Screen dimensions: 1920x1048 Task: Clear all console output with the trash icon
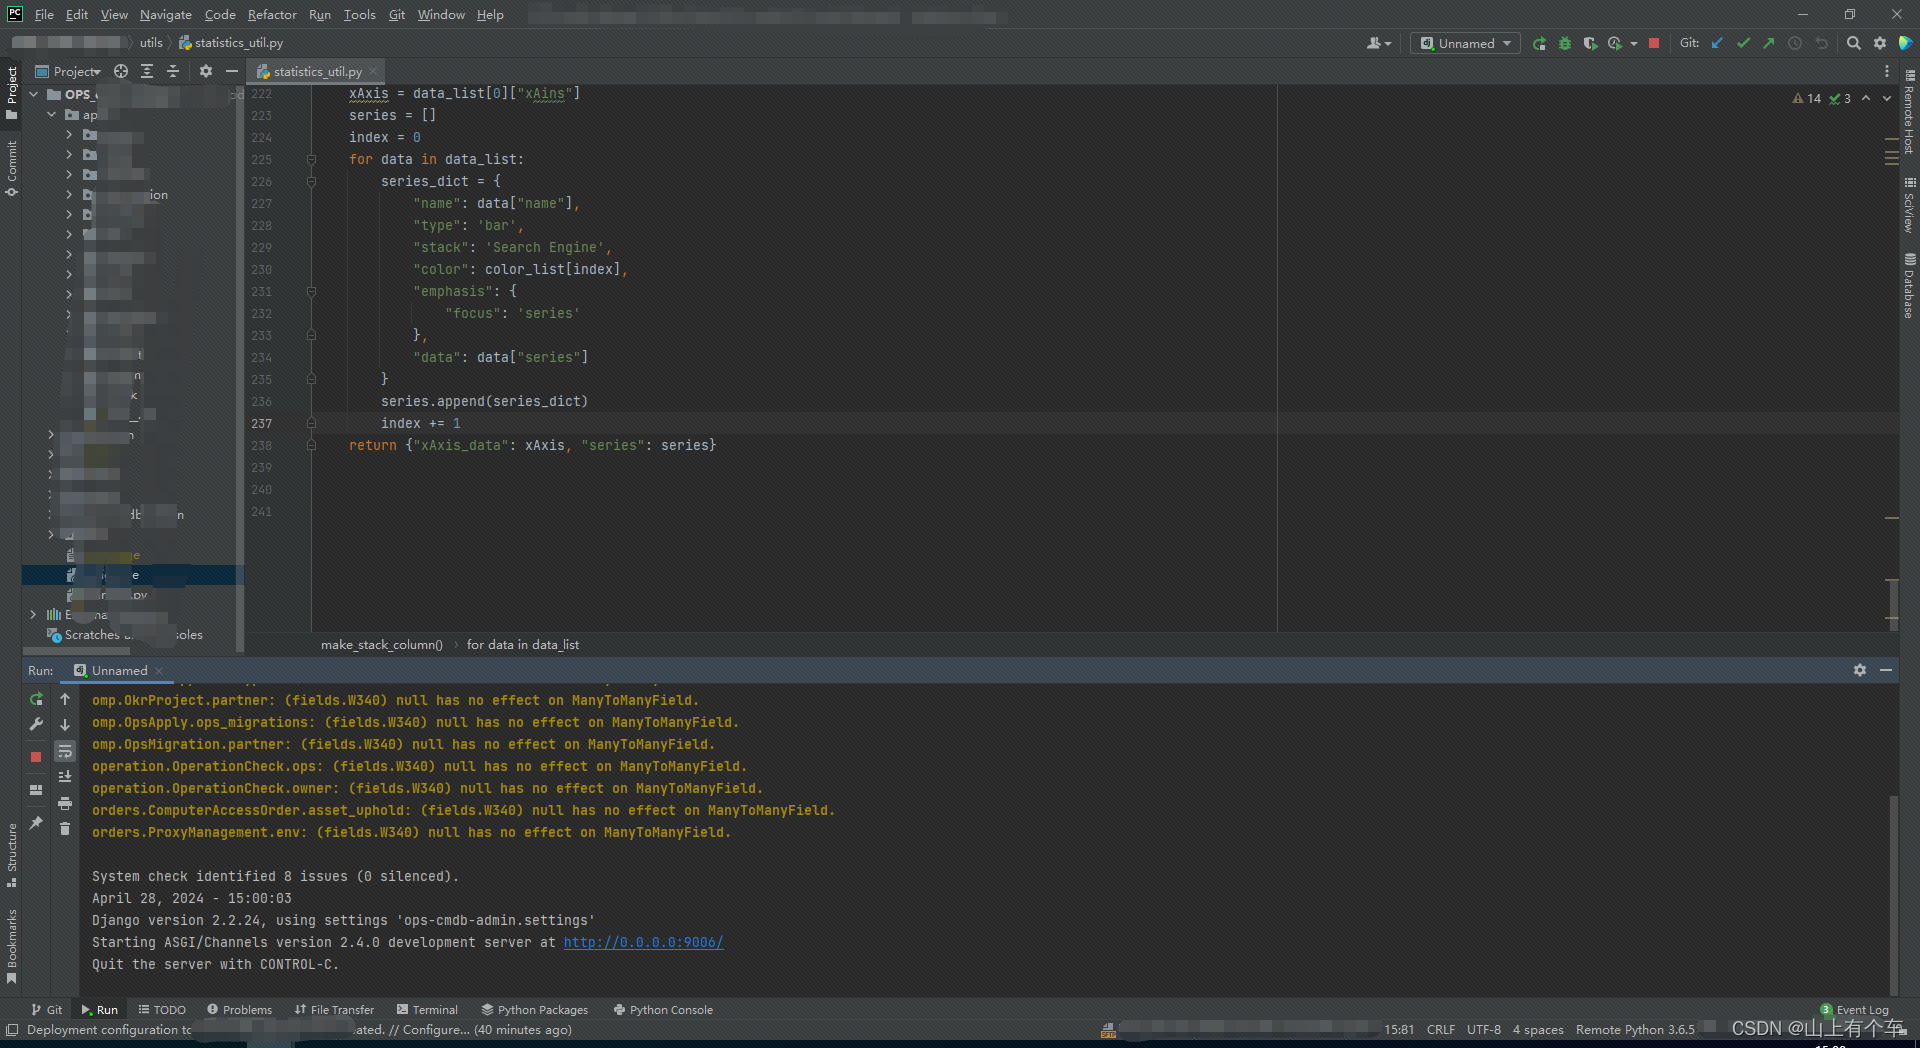point(65,828)
